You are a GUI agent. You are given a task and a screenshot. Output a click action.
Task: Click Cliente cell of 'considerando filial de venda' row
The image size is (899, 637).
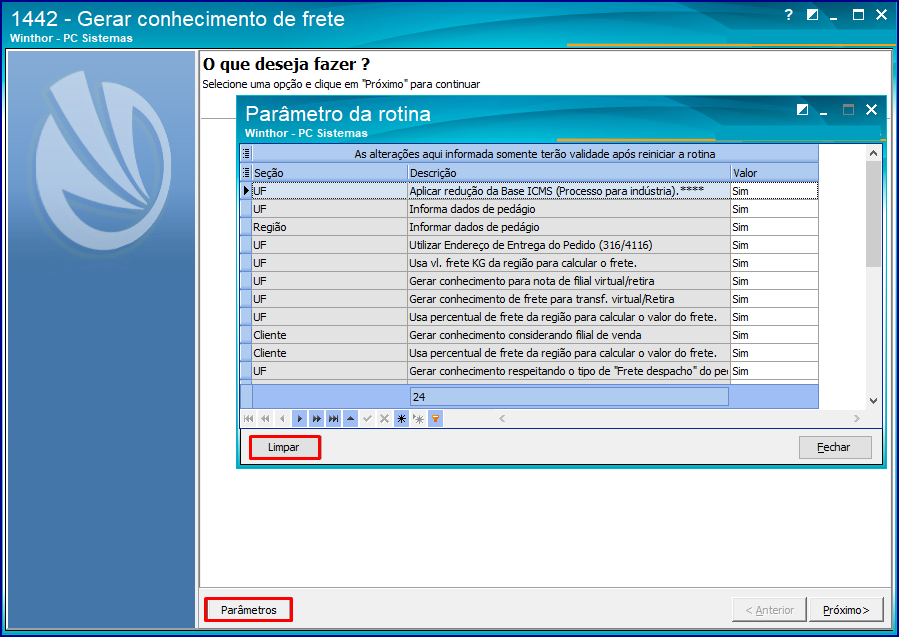[330, 335]
